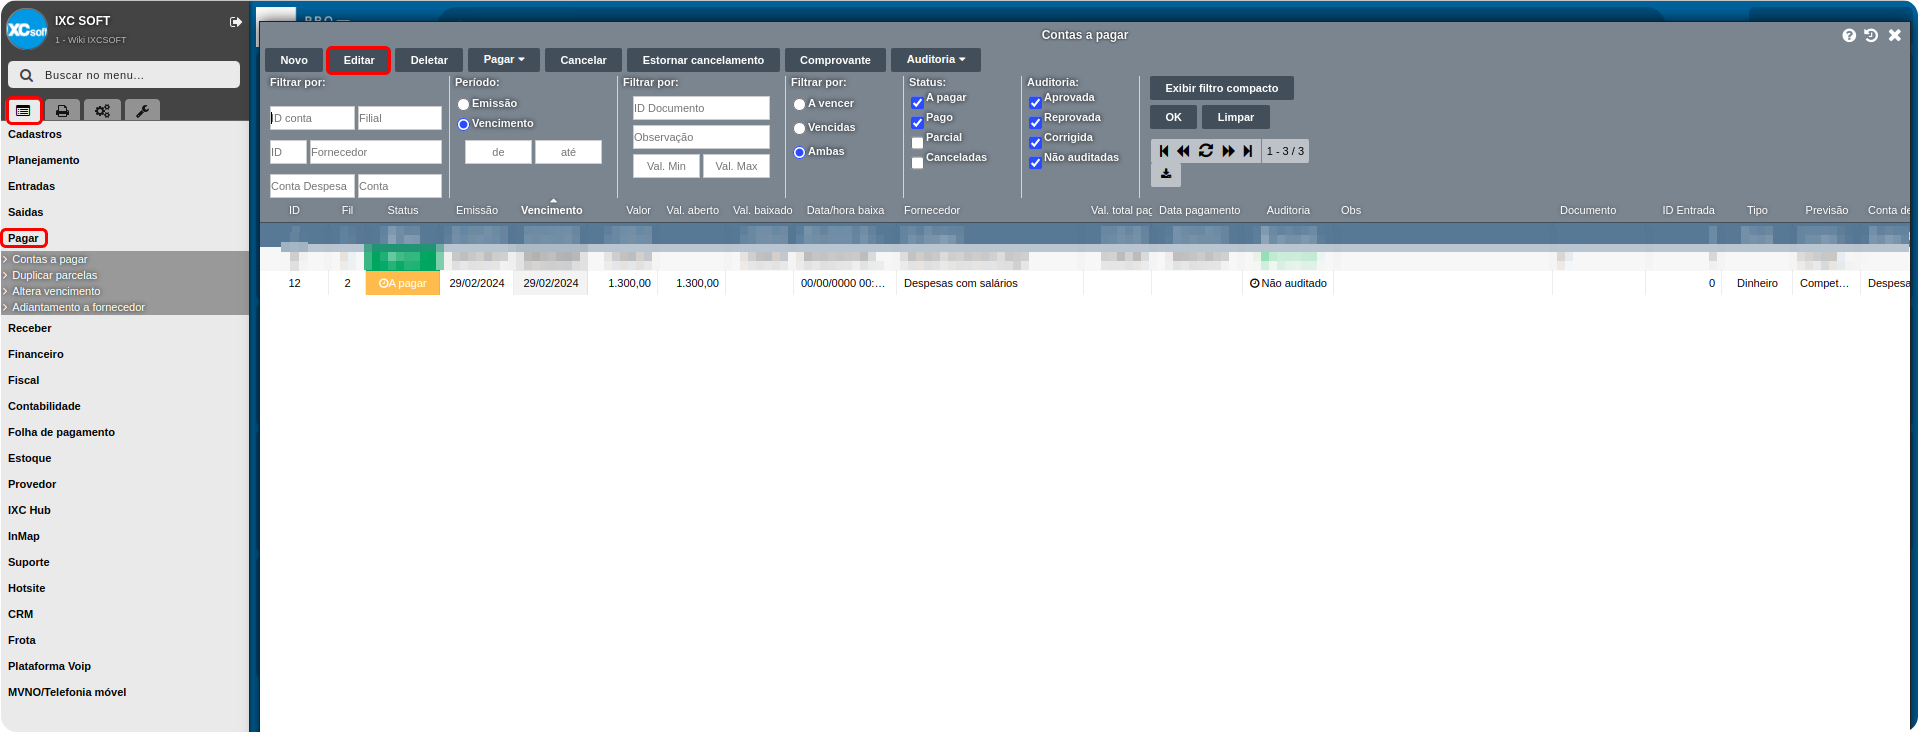
Task: Open the Auditoria dropdown button
Action: pos(936,60)
